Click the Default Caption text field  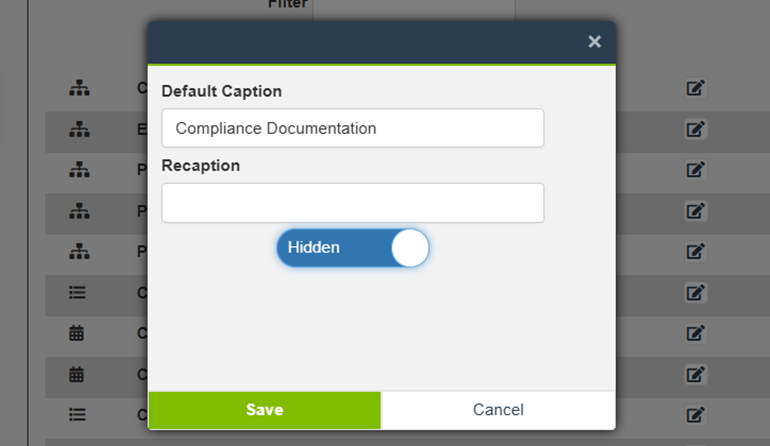click(x=352, y=128)
